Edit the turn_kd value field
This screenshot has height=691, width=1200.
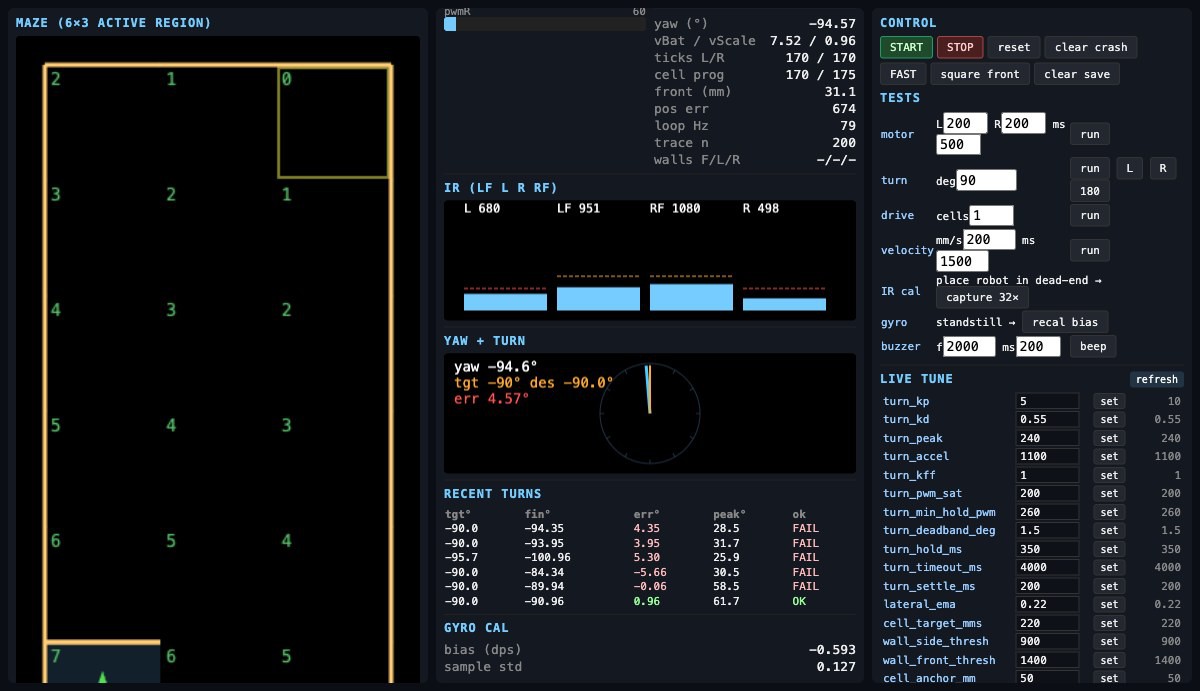pos(1047,419)
